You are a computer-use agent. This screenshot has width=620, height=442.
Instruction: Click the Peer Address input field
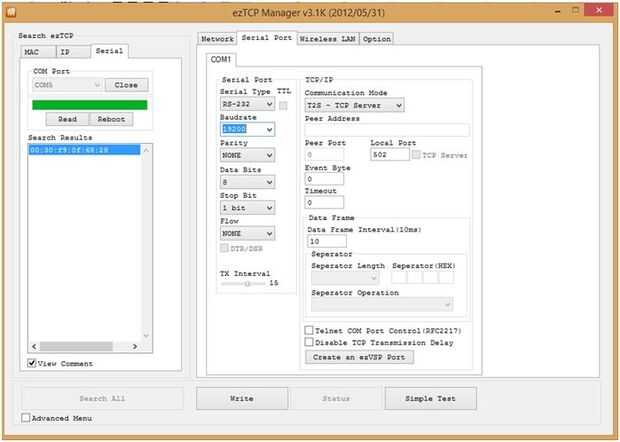[x=387, y=130]
